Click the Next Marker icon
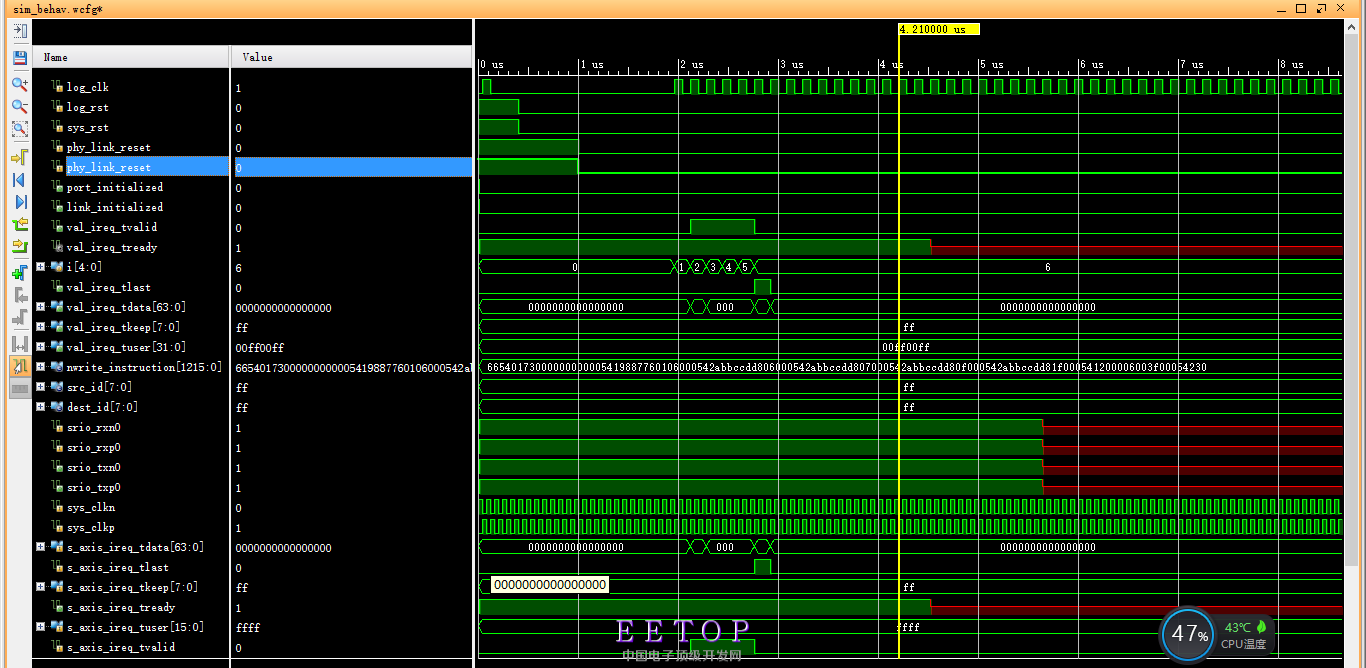The image size is (1366, 668). (19, 317)
